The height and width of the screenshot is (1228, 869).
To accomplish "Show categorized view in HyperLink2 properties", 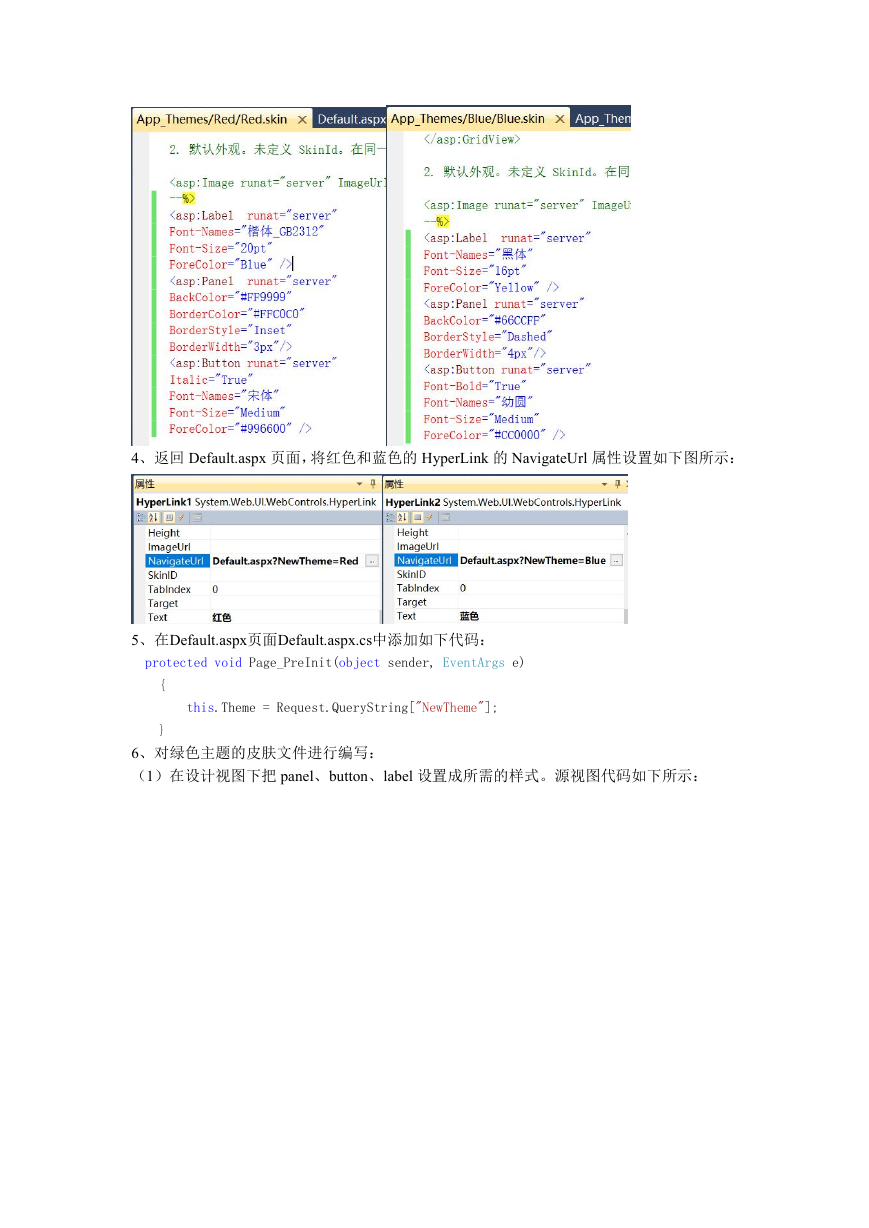I will [389, 517].
